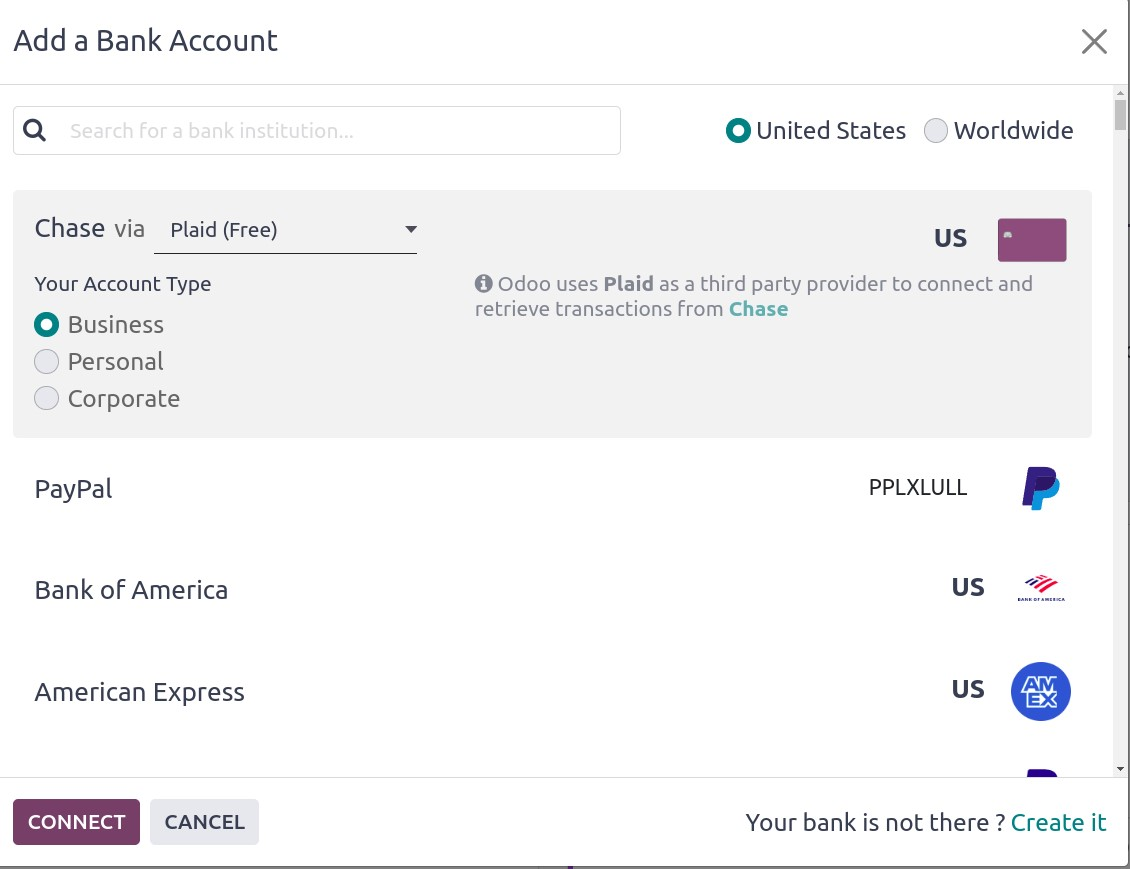Image resolution: width=1130 pixels, height=869 pixels.
Task: Click the info icon beside Odoo uses Plaid
Action: point(484,284)
